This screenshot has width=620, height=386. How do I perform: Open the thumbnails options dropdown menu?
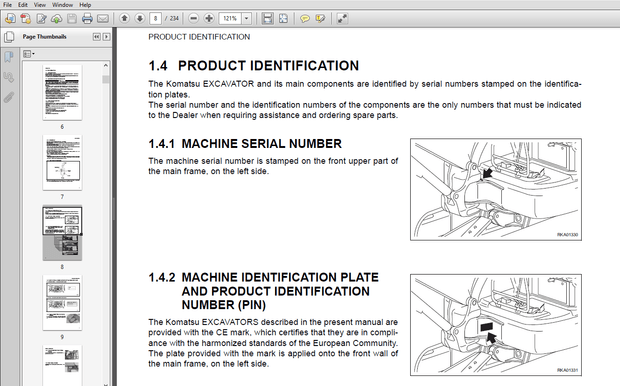click(28, 54)
